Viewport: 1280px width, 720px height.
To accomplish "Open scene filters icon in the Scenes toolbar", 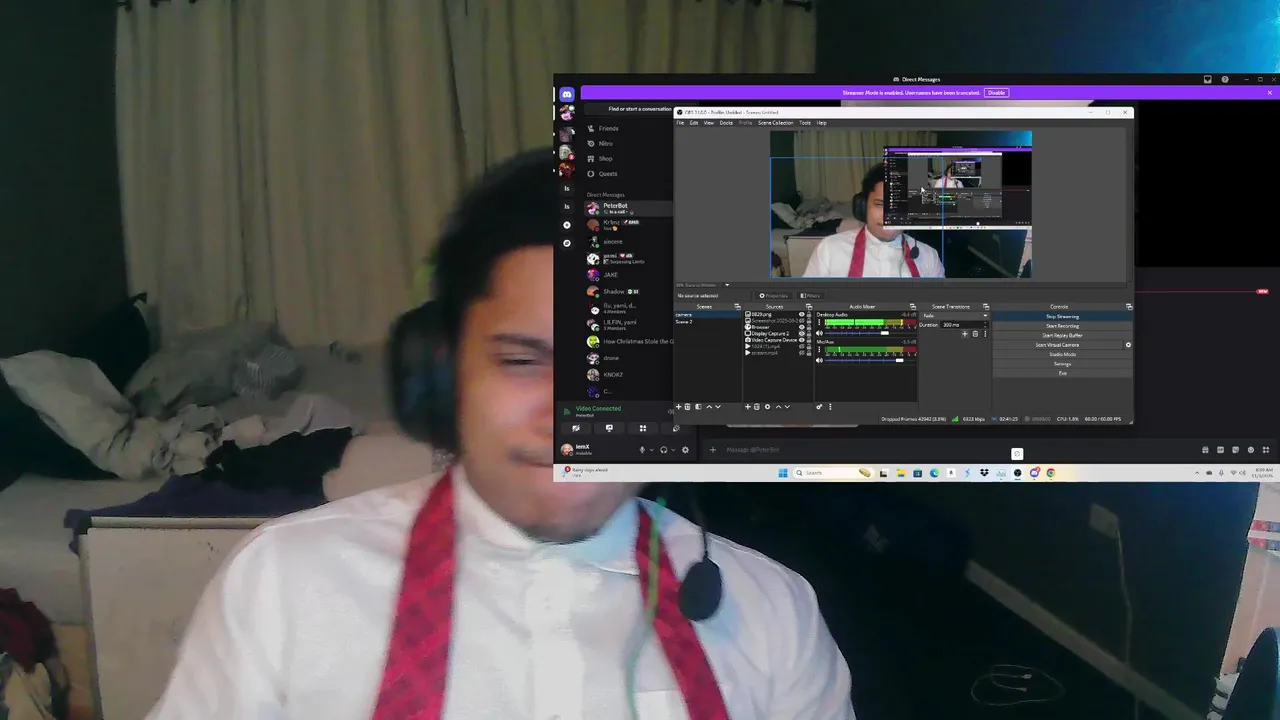I will [698, 407].
